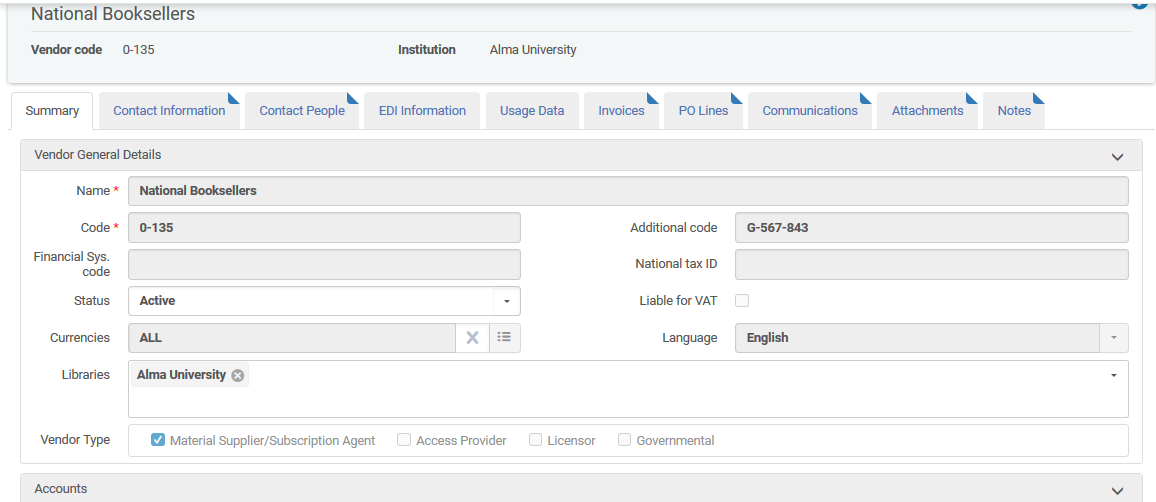Switch to the Contact Information tab
Screen dimensions: 1156x502
169,111
